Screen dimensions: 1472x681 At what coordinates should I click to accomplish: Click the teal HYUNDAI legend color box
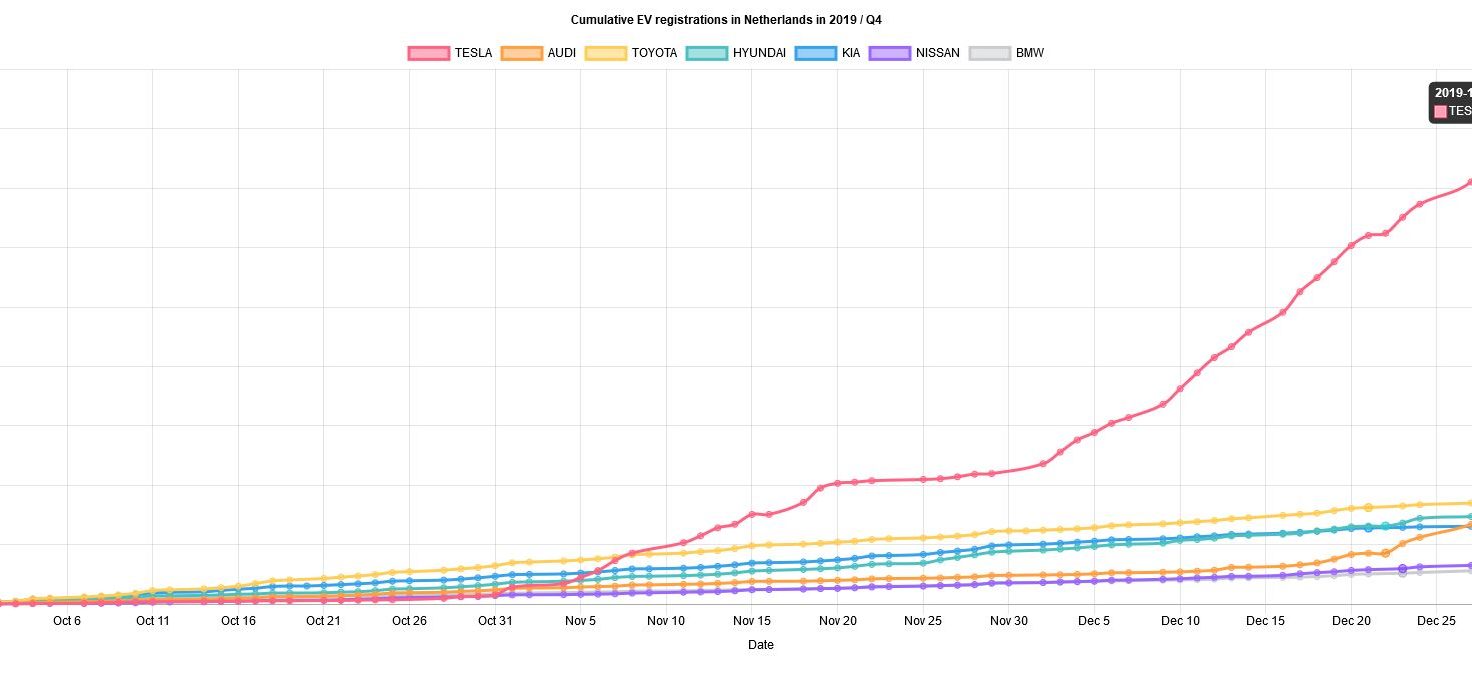point(707,53)
